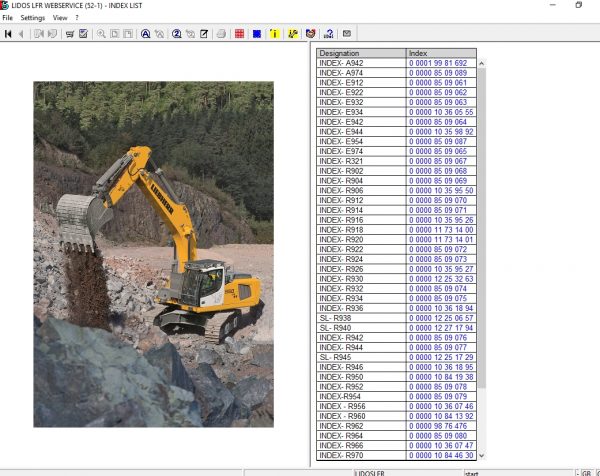Screen dimensions: 600x476
Task: Click scroll down arrow of index list
Action: point(481,456)
